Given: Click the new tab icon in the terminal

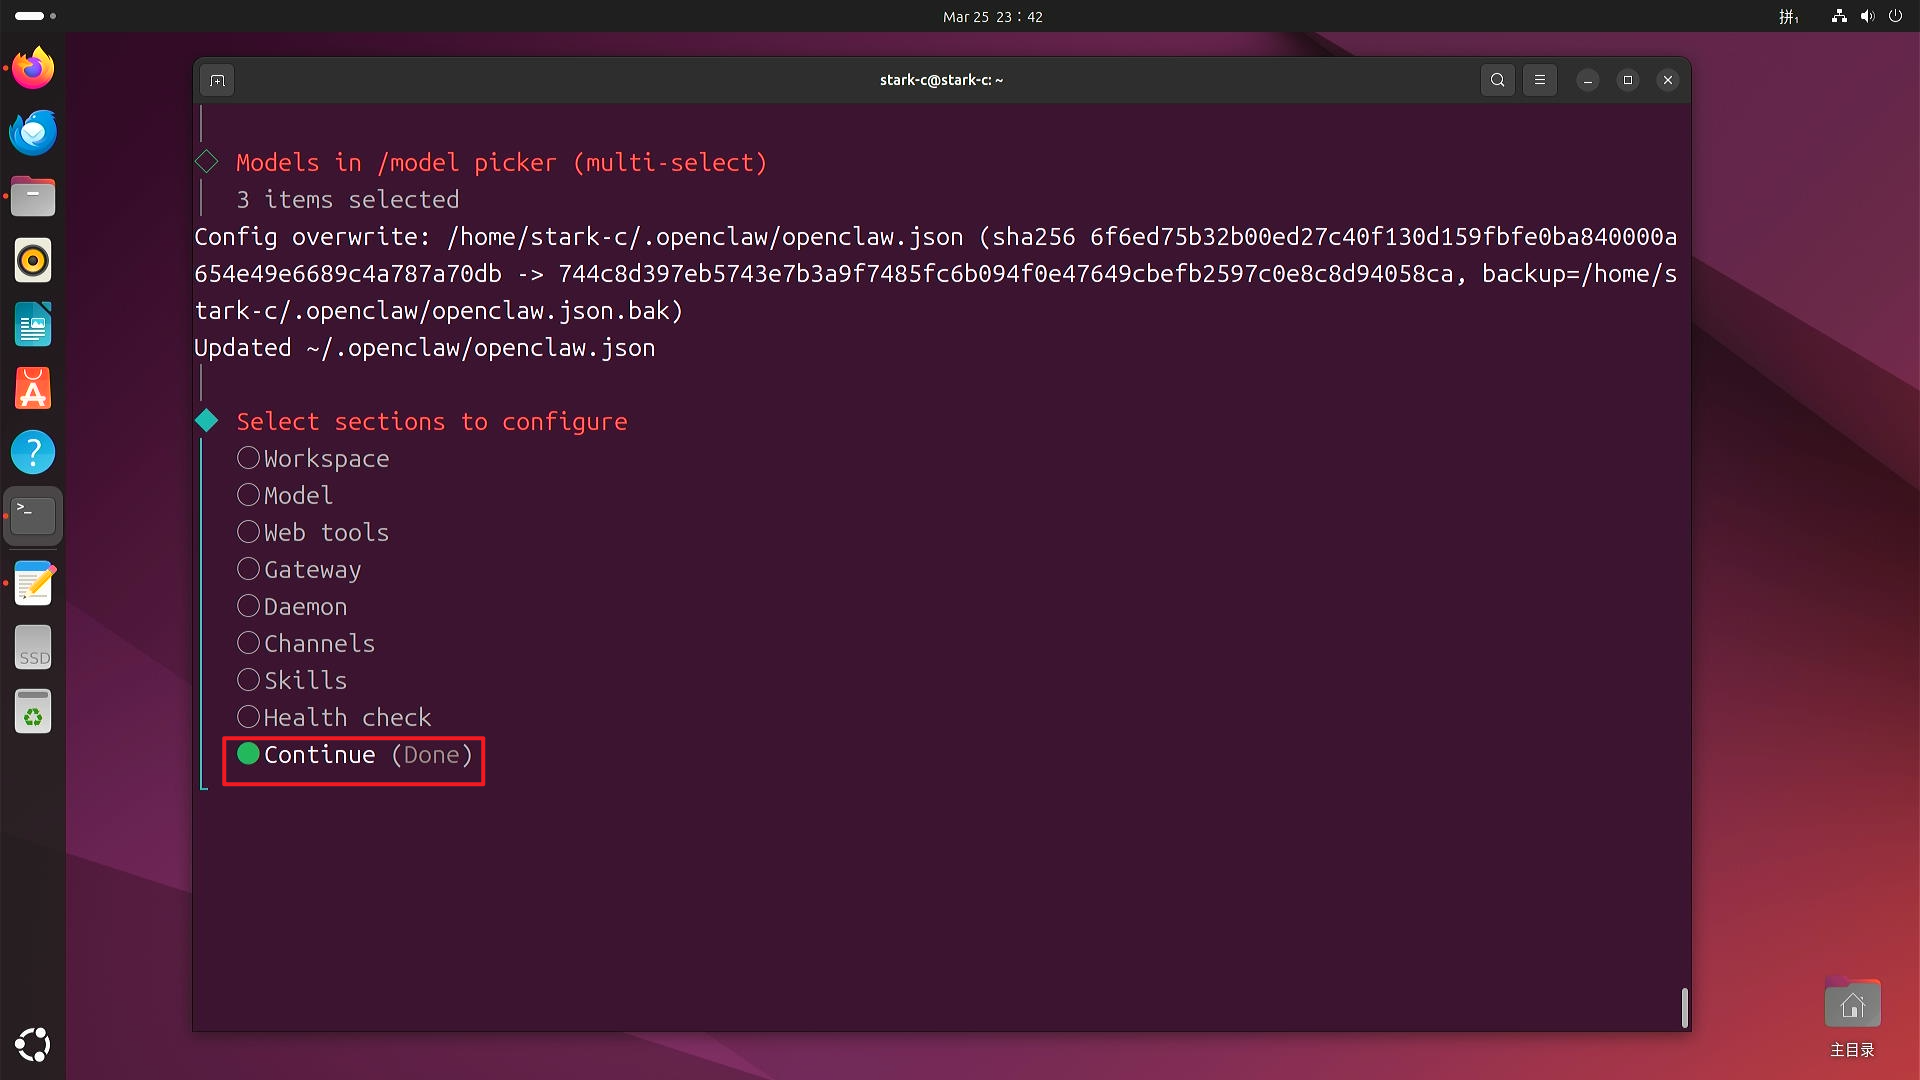Looking at the screenshot, I should coord(217,80).
